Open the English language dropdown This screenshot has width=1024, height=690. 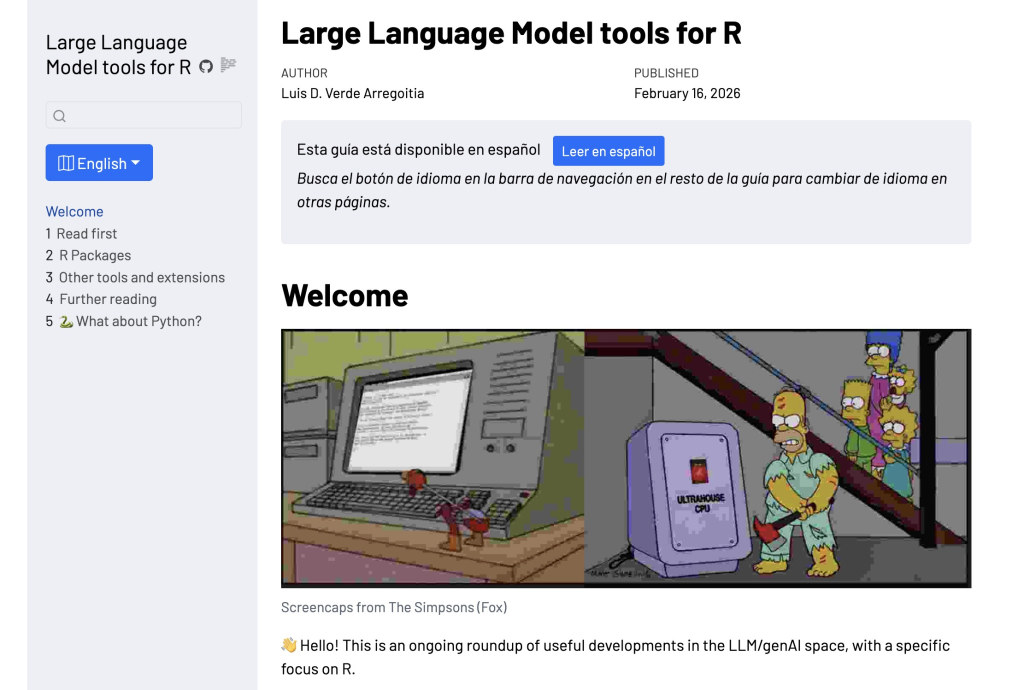click(99, 163)
